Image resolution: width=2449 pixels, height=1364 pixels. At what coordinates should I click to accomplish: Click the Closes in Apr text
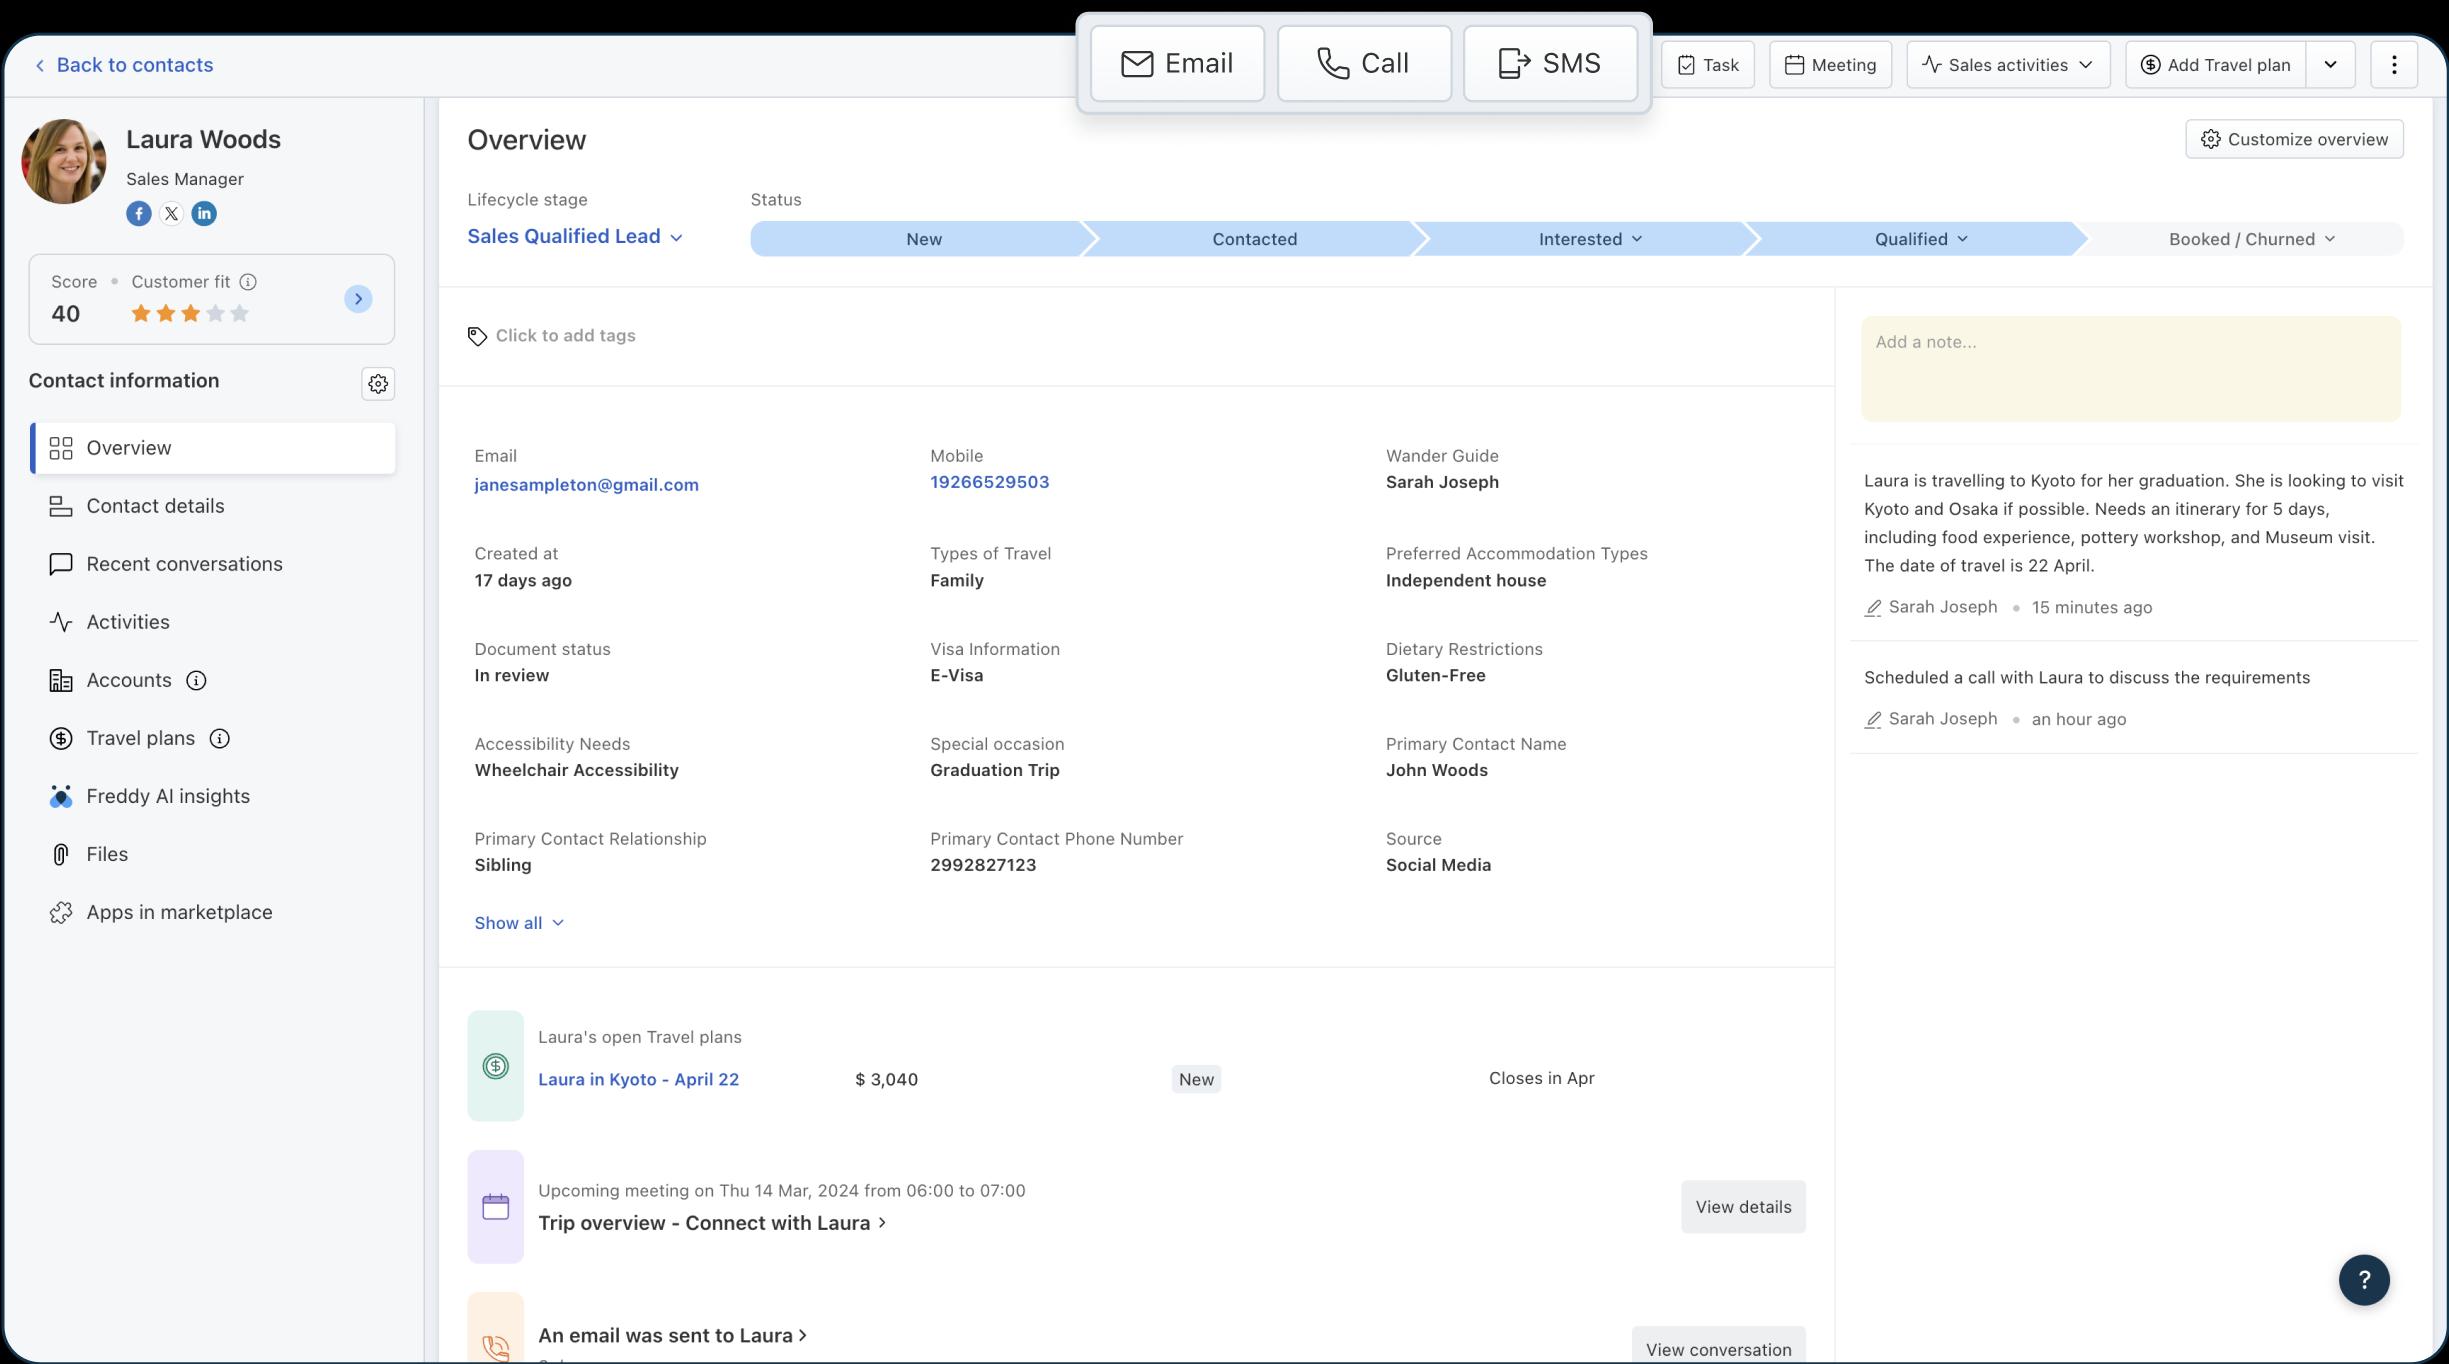[1541, 1079]
